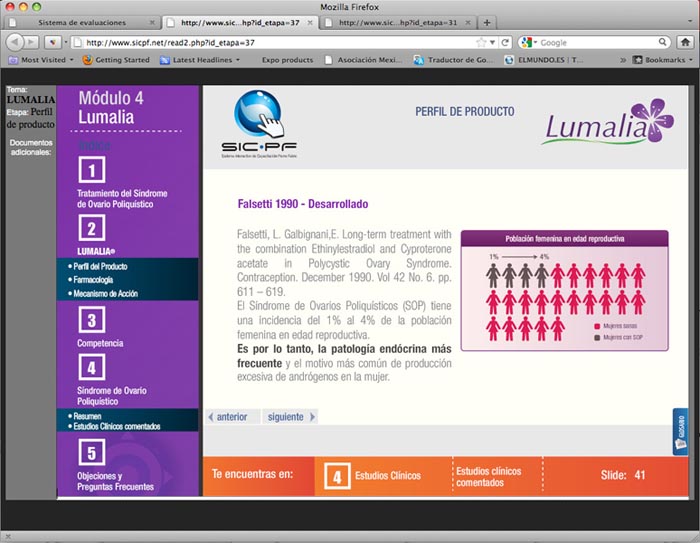Go to previous slide with anterior
700x543 pixels.
click(232, 417)
